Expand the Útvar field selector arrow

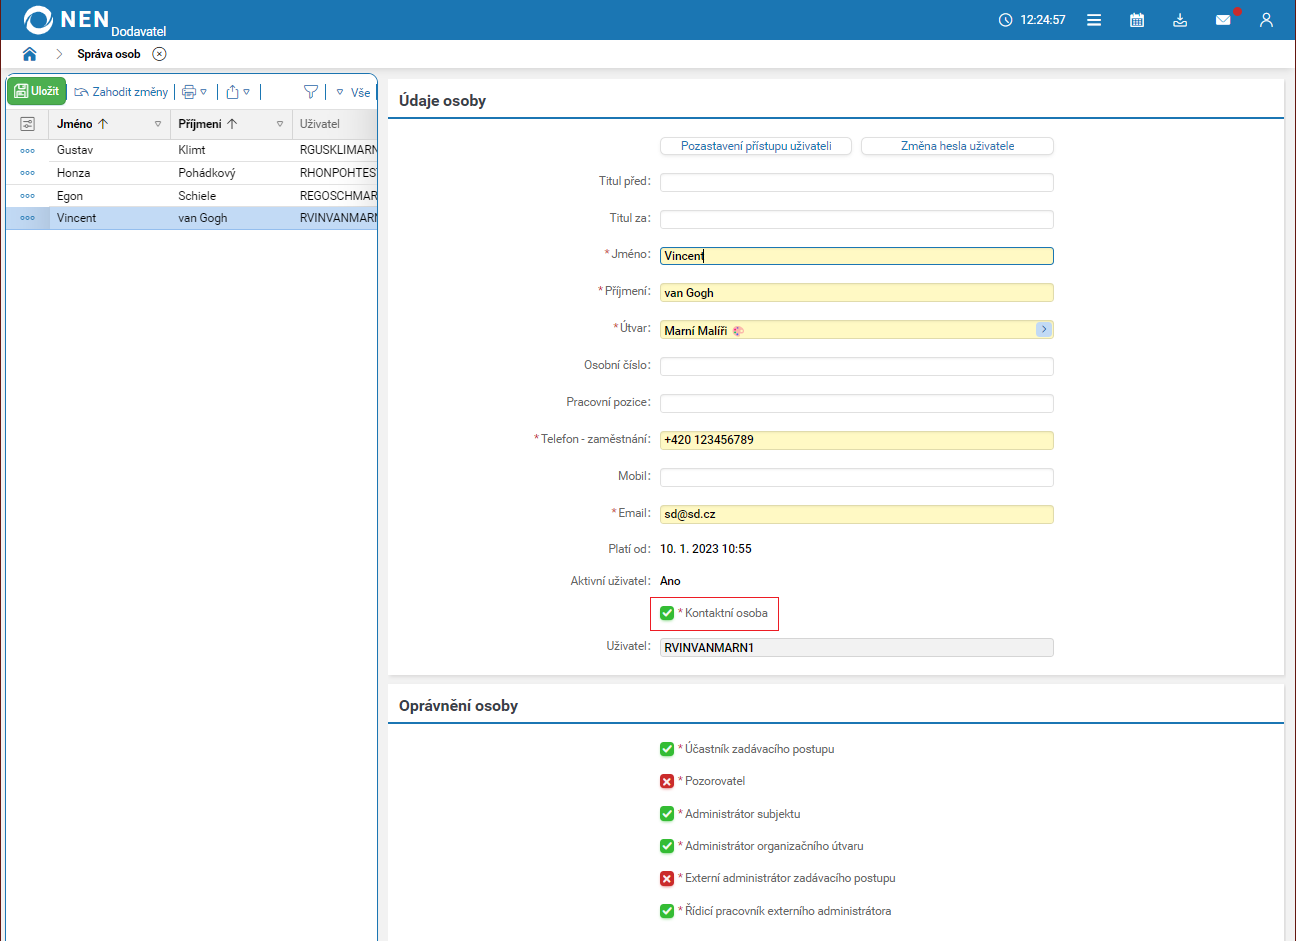(x=1043, y=330)
